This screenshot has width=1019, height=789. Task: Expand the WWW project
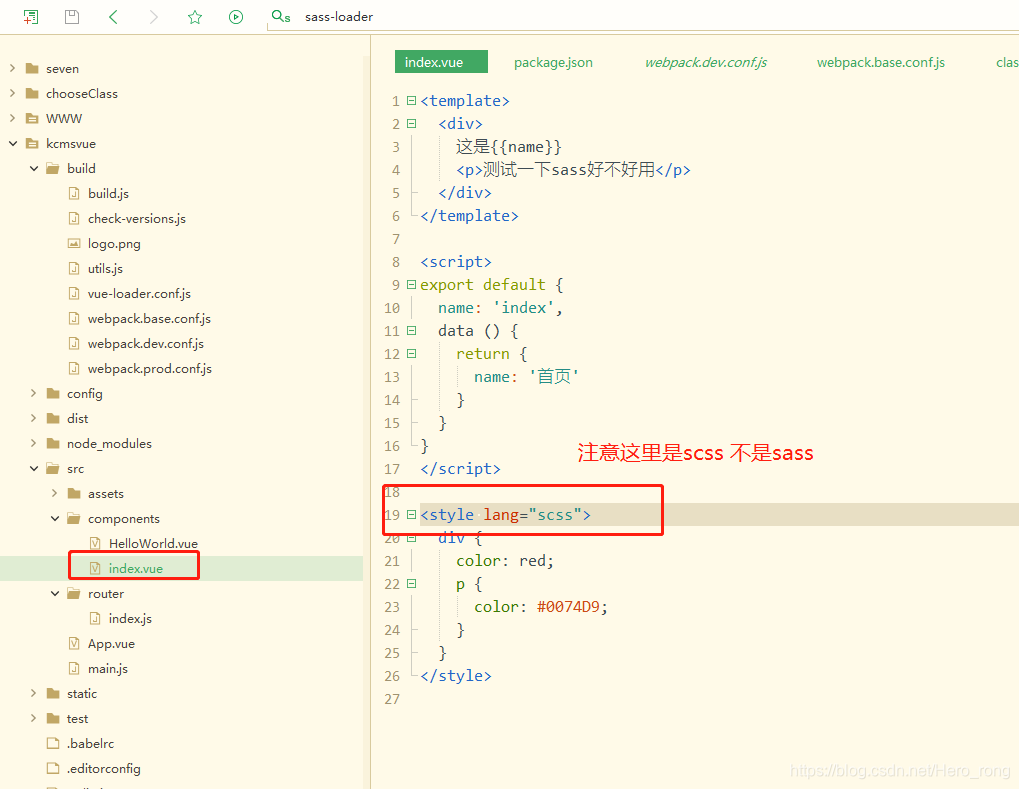(12, 118)
